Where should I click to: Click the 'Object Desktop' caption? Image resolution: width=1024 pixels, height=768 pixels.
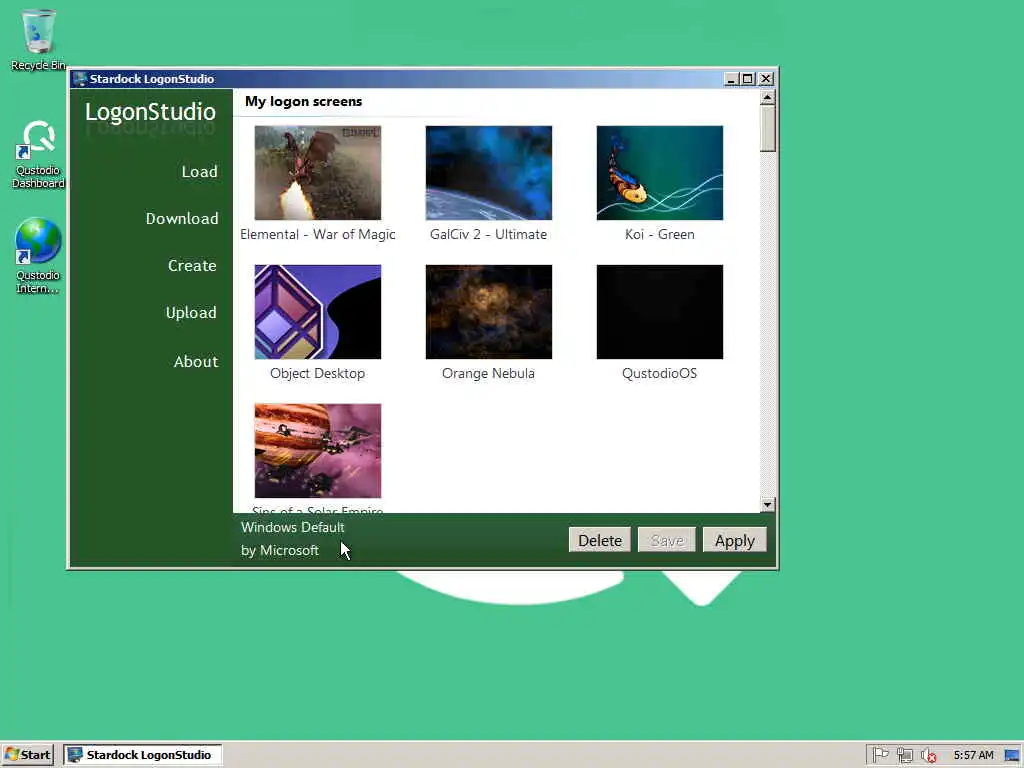[x=317, y=374]
